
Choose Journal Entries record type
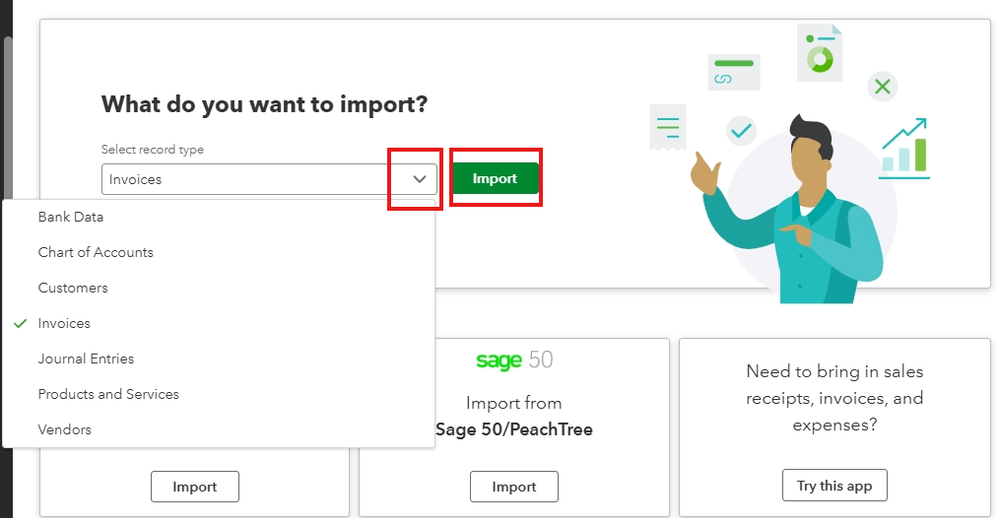pyautogui.click(x=86, y=359)
